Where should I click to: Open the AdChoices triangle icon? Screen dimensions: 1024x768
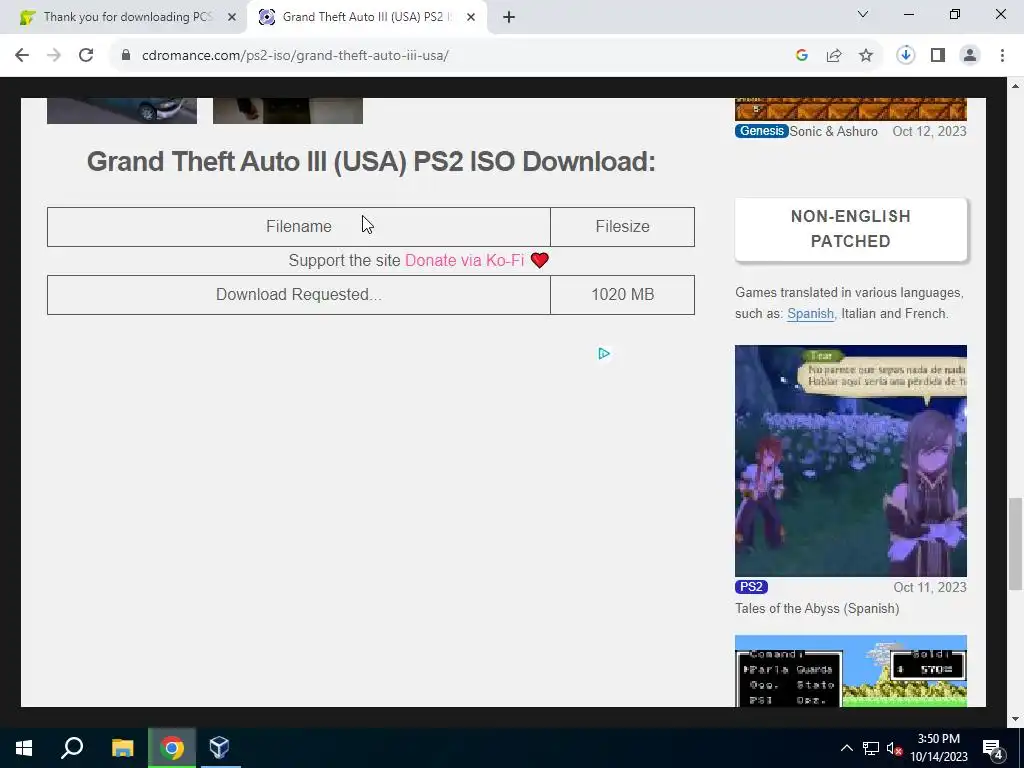604,354
